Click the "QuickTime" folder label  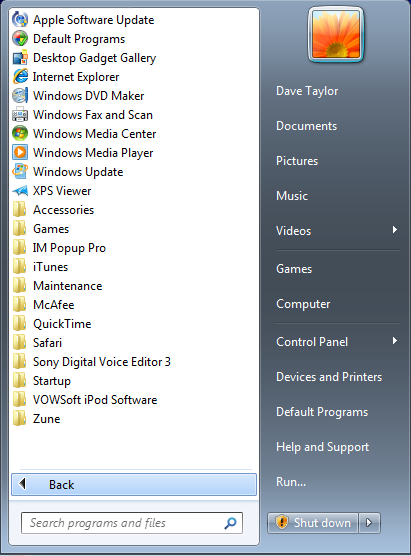tap(62, 324)
